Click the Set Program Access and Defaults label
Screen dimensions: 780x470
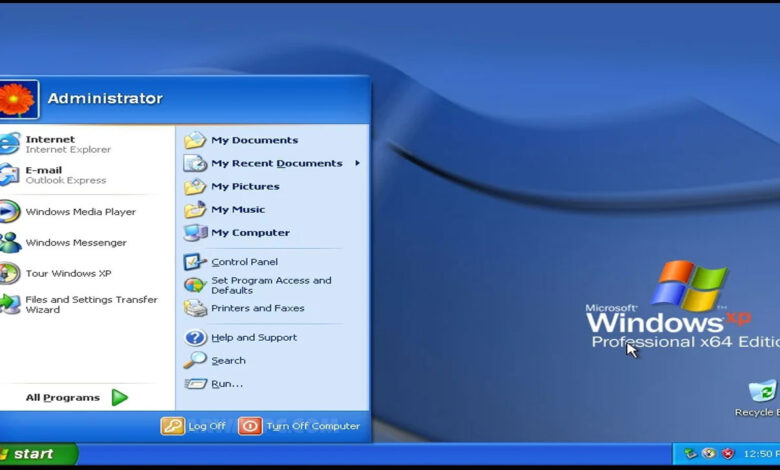272,285
